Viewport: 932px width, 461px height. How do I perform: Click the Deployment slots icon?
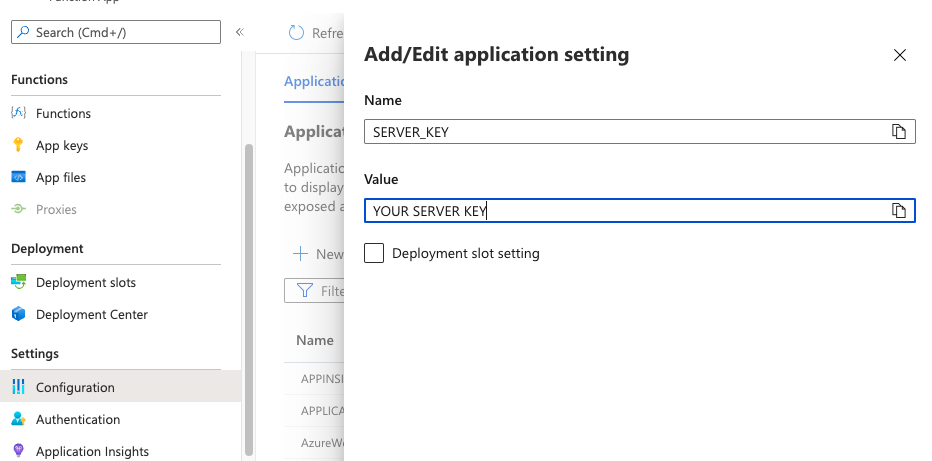[18, 282]
